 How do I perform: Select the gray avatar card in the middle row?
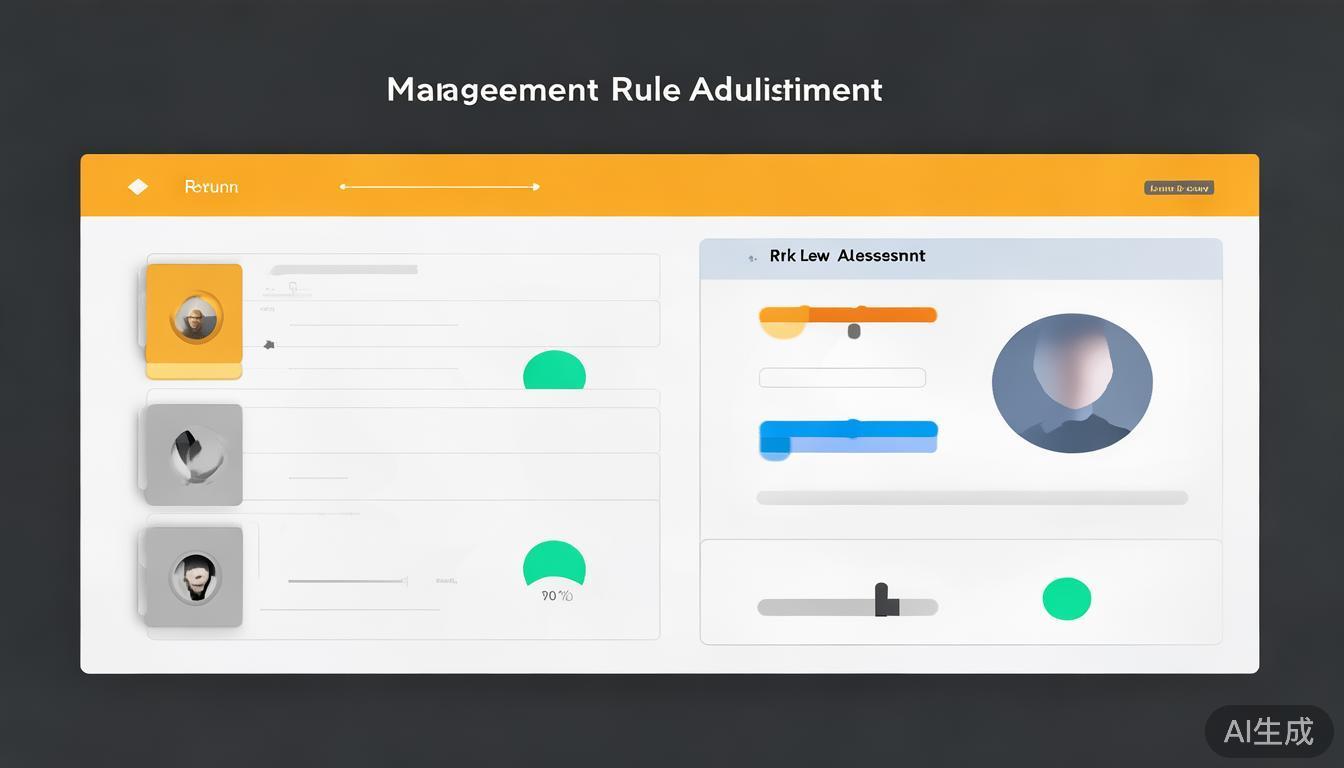point(194,454)
